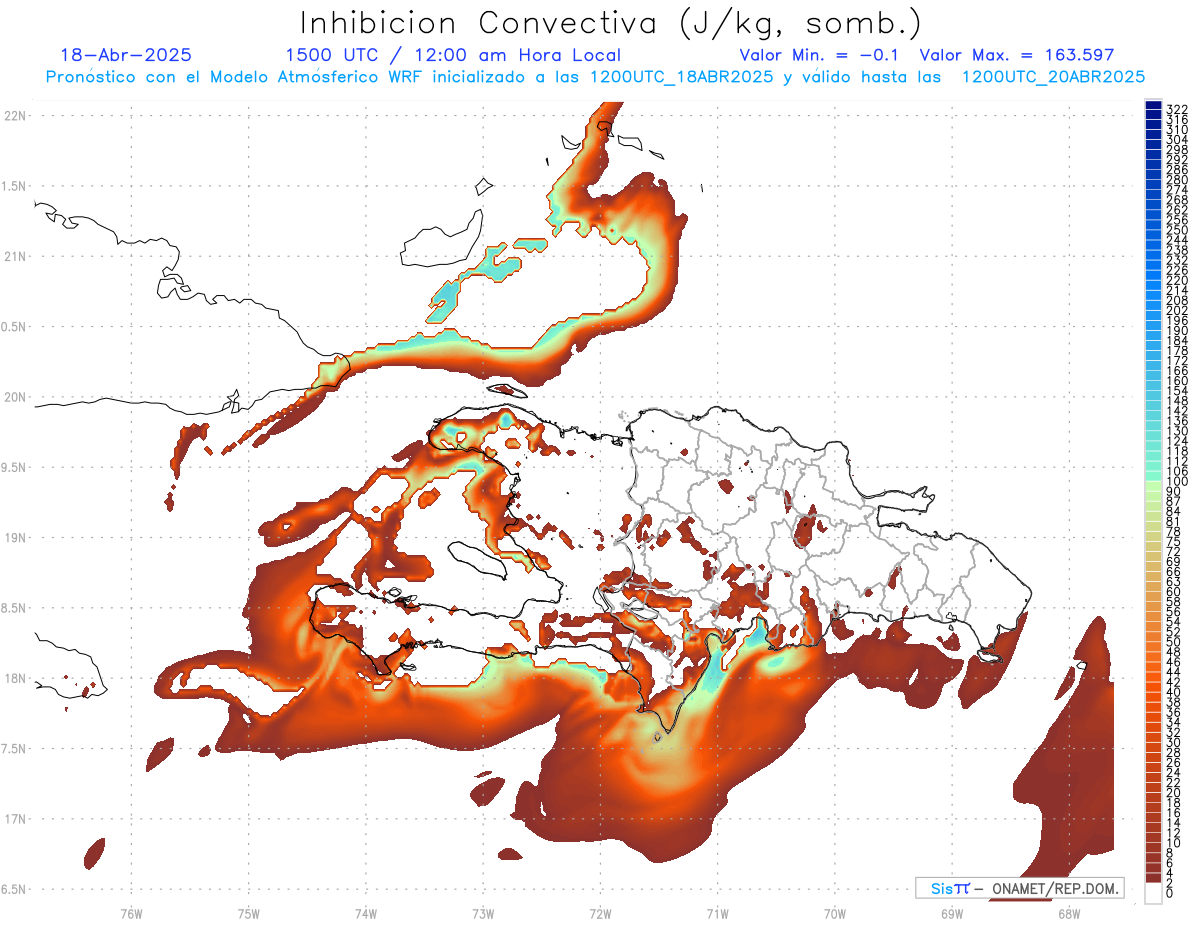Click the '71W' longitude label
Screen dimensions: 1200x927
pos(717,913)
